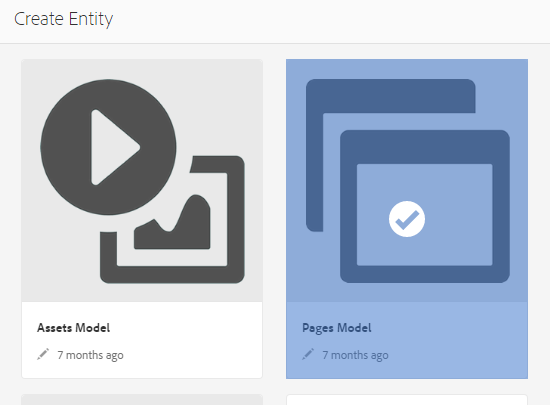Click the Pages Model title
The width and height of the screenshot is (550, 405).
(x=337, y=328)
